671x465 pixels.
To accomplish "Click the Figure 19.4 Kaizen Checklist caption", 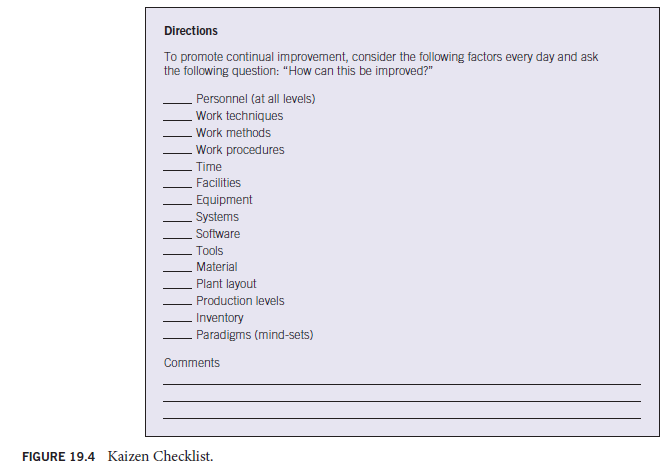I will (116, 456).
